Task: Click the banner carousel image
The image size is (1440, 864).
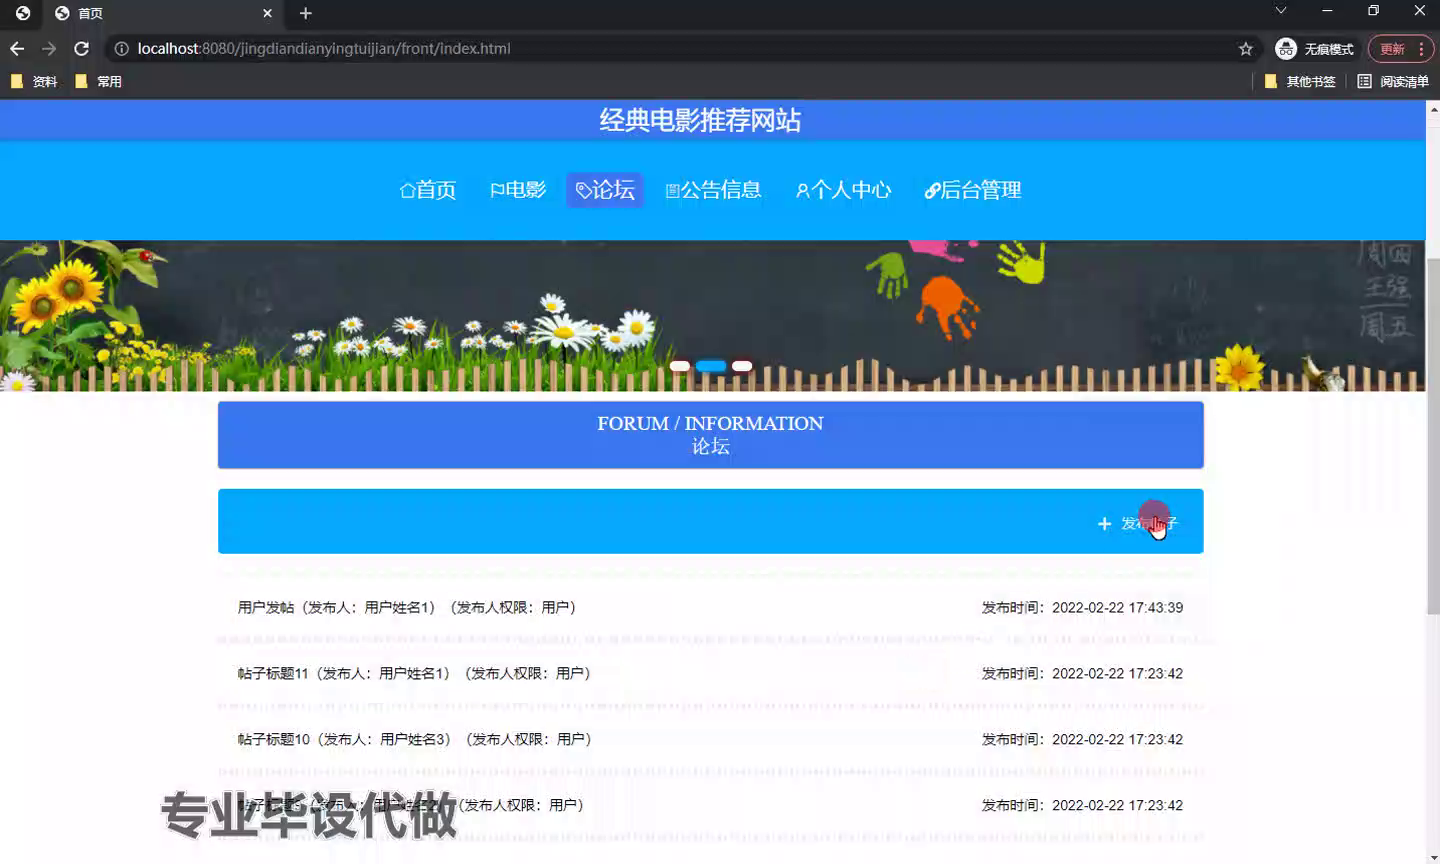Action: point(712,315)
